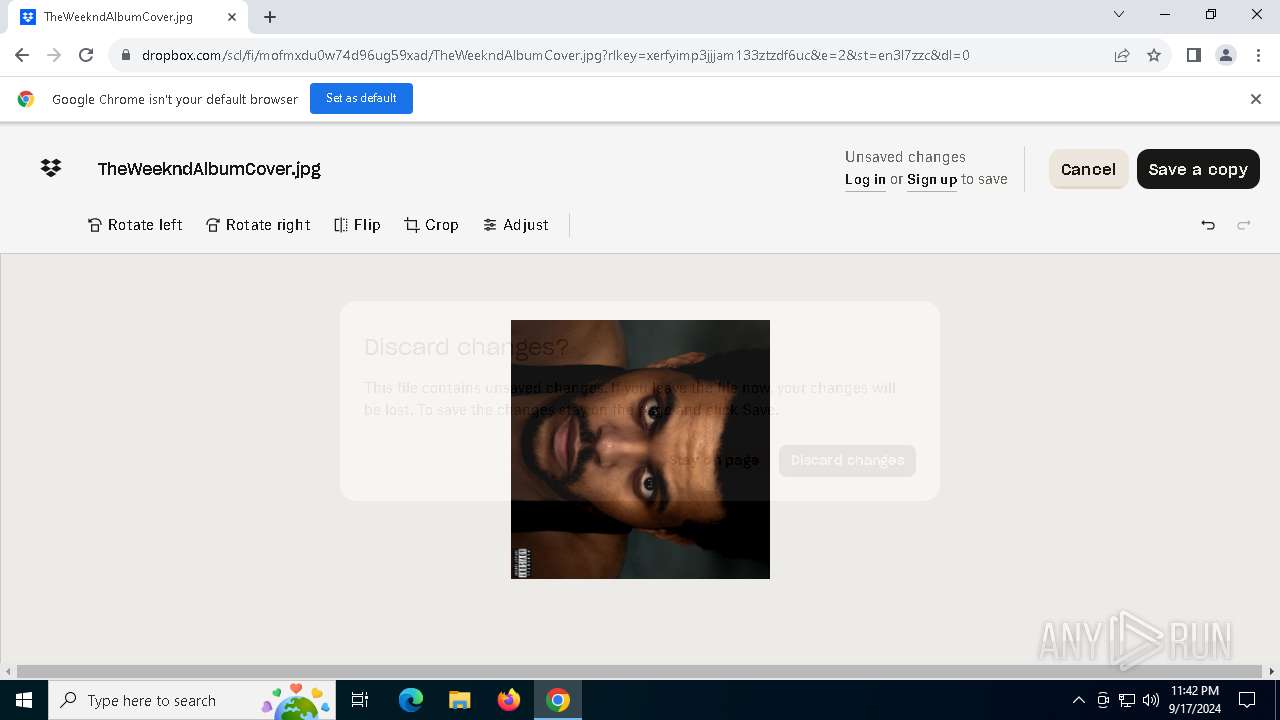The image size is (1280, 720).
Task: Open the volume control tray icon
Action: 1151,700
